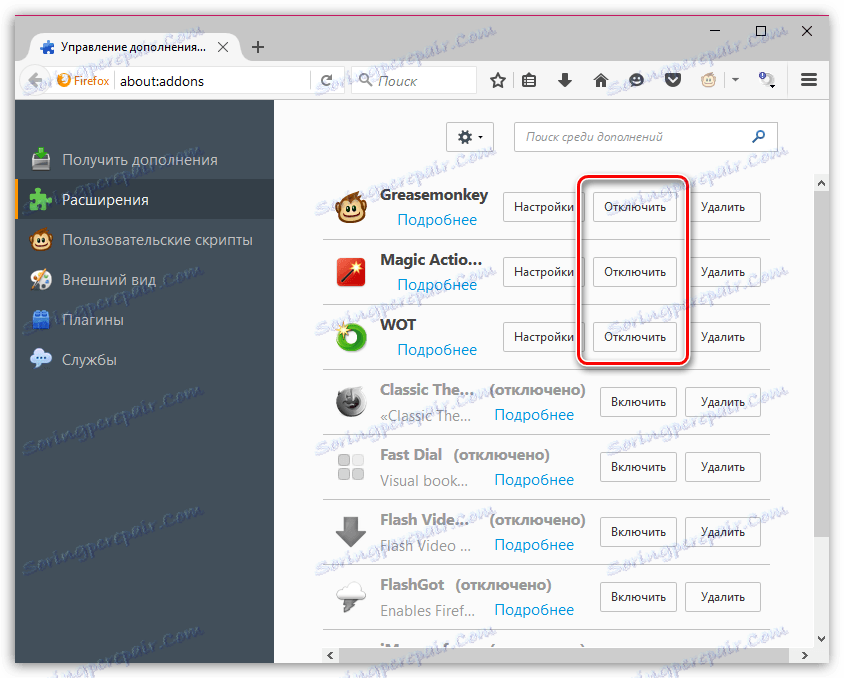Focus the add-ons search field
This screenshot has width=844, height=678.
[x=645, y=137]
